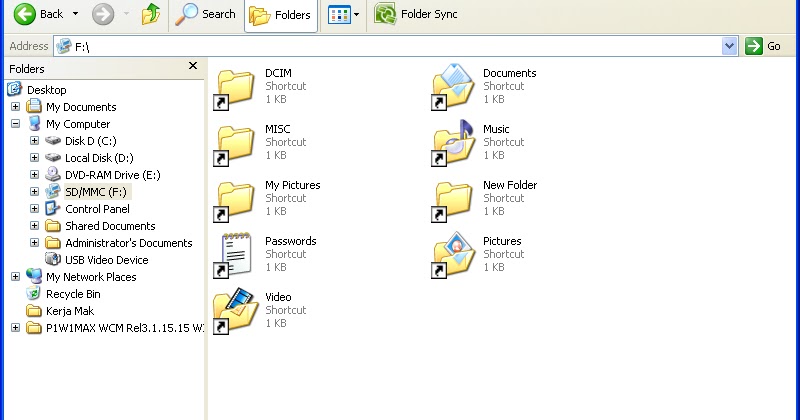Select the Music shortcut icon
This screenshot has height=420, width=800.
click(x=453, y=143)
